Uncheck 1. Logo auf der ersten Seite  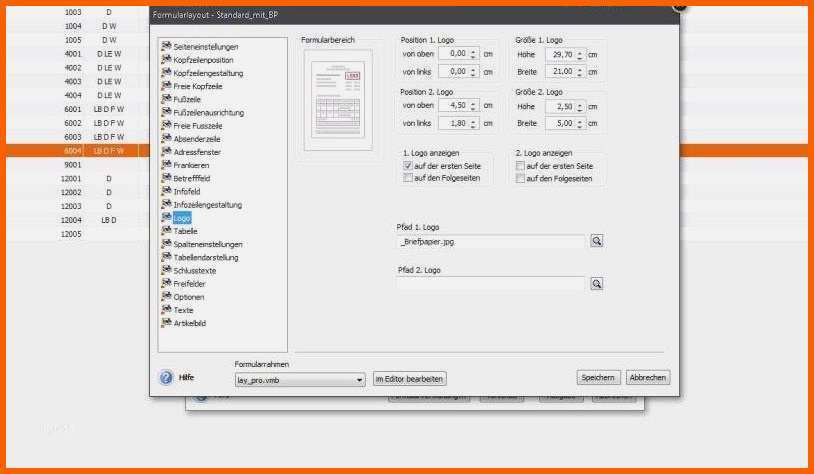408,166
